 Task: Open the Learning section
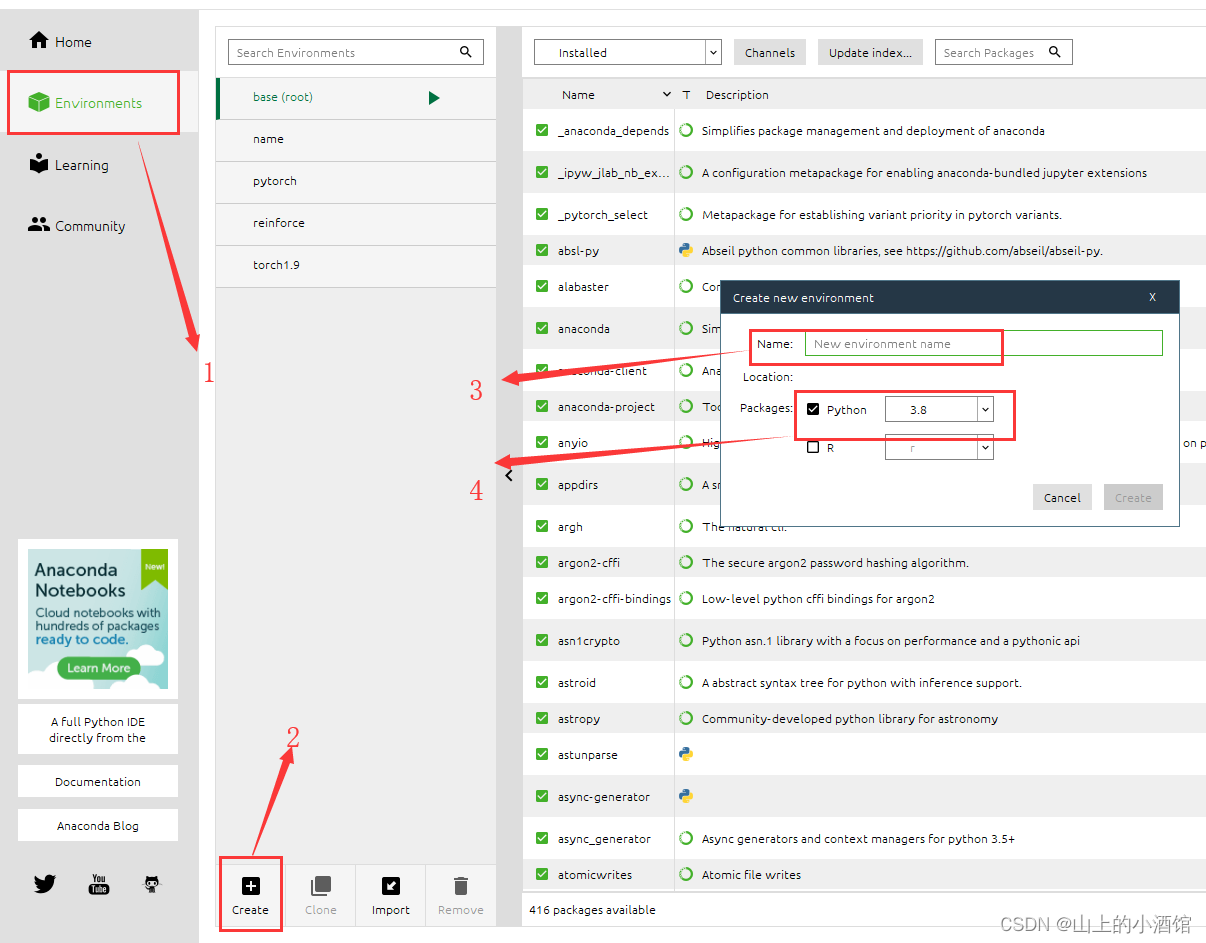coord(68,164)
